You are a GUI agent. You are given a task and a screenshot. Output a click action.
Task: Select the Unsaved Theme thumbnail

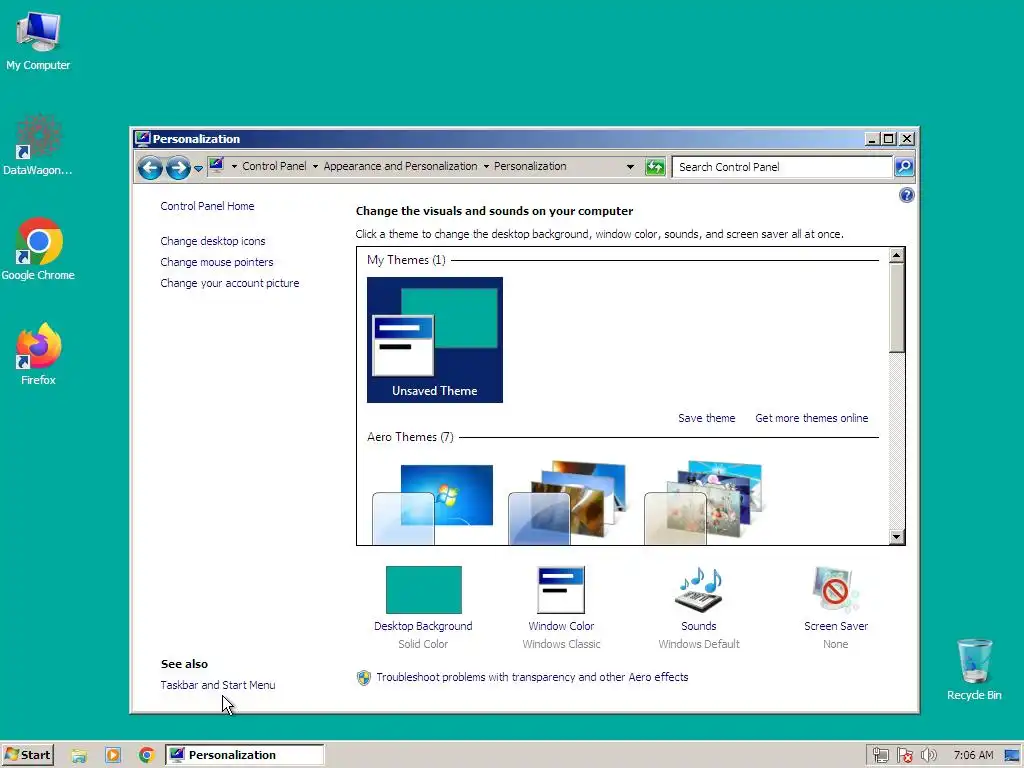tap(435, 340)
